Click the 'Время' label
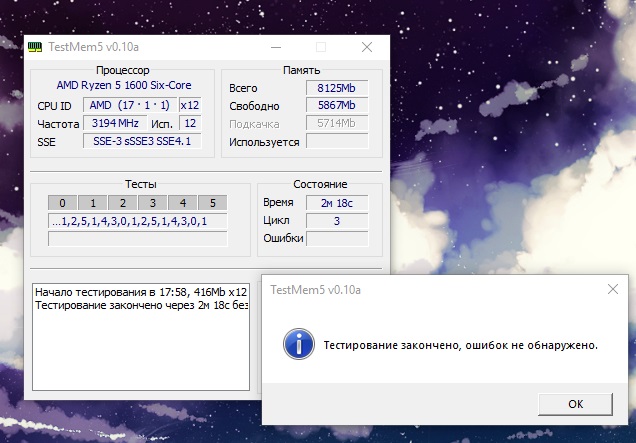This screenshot has height=443, width=636. pyautogui.click(x=278, y=202)
